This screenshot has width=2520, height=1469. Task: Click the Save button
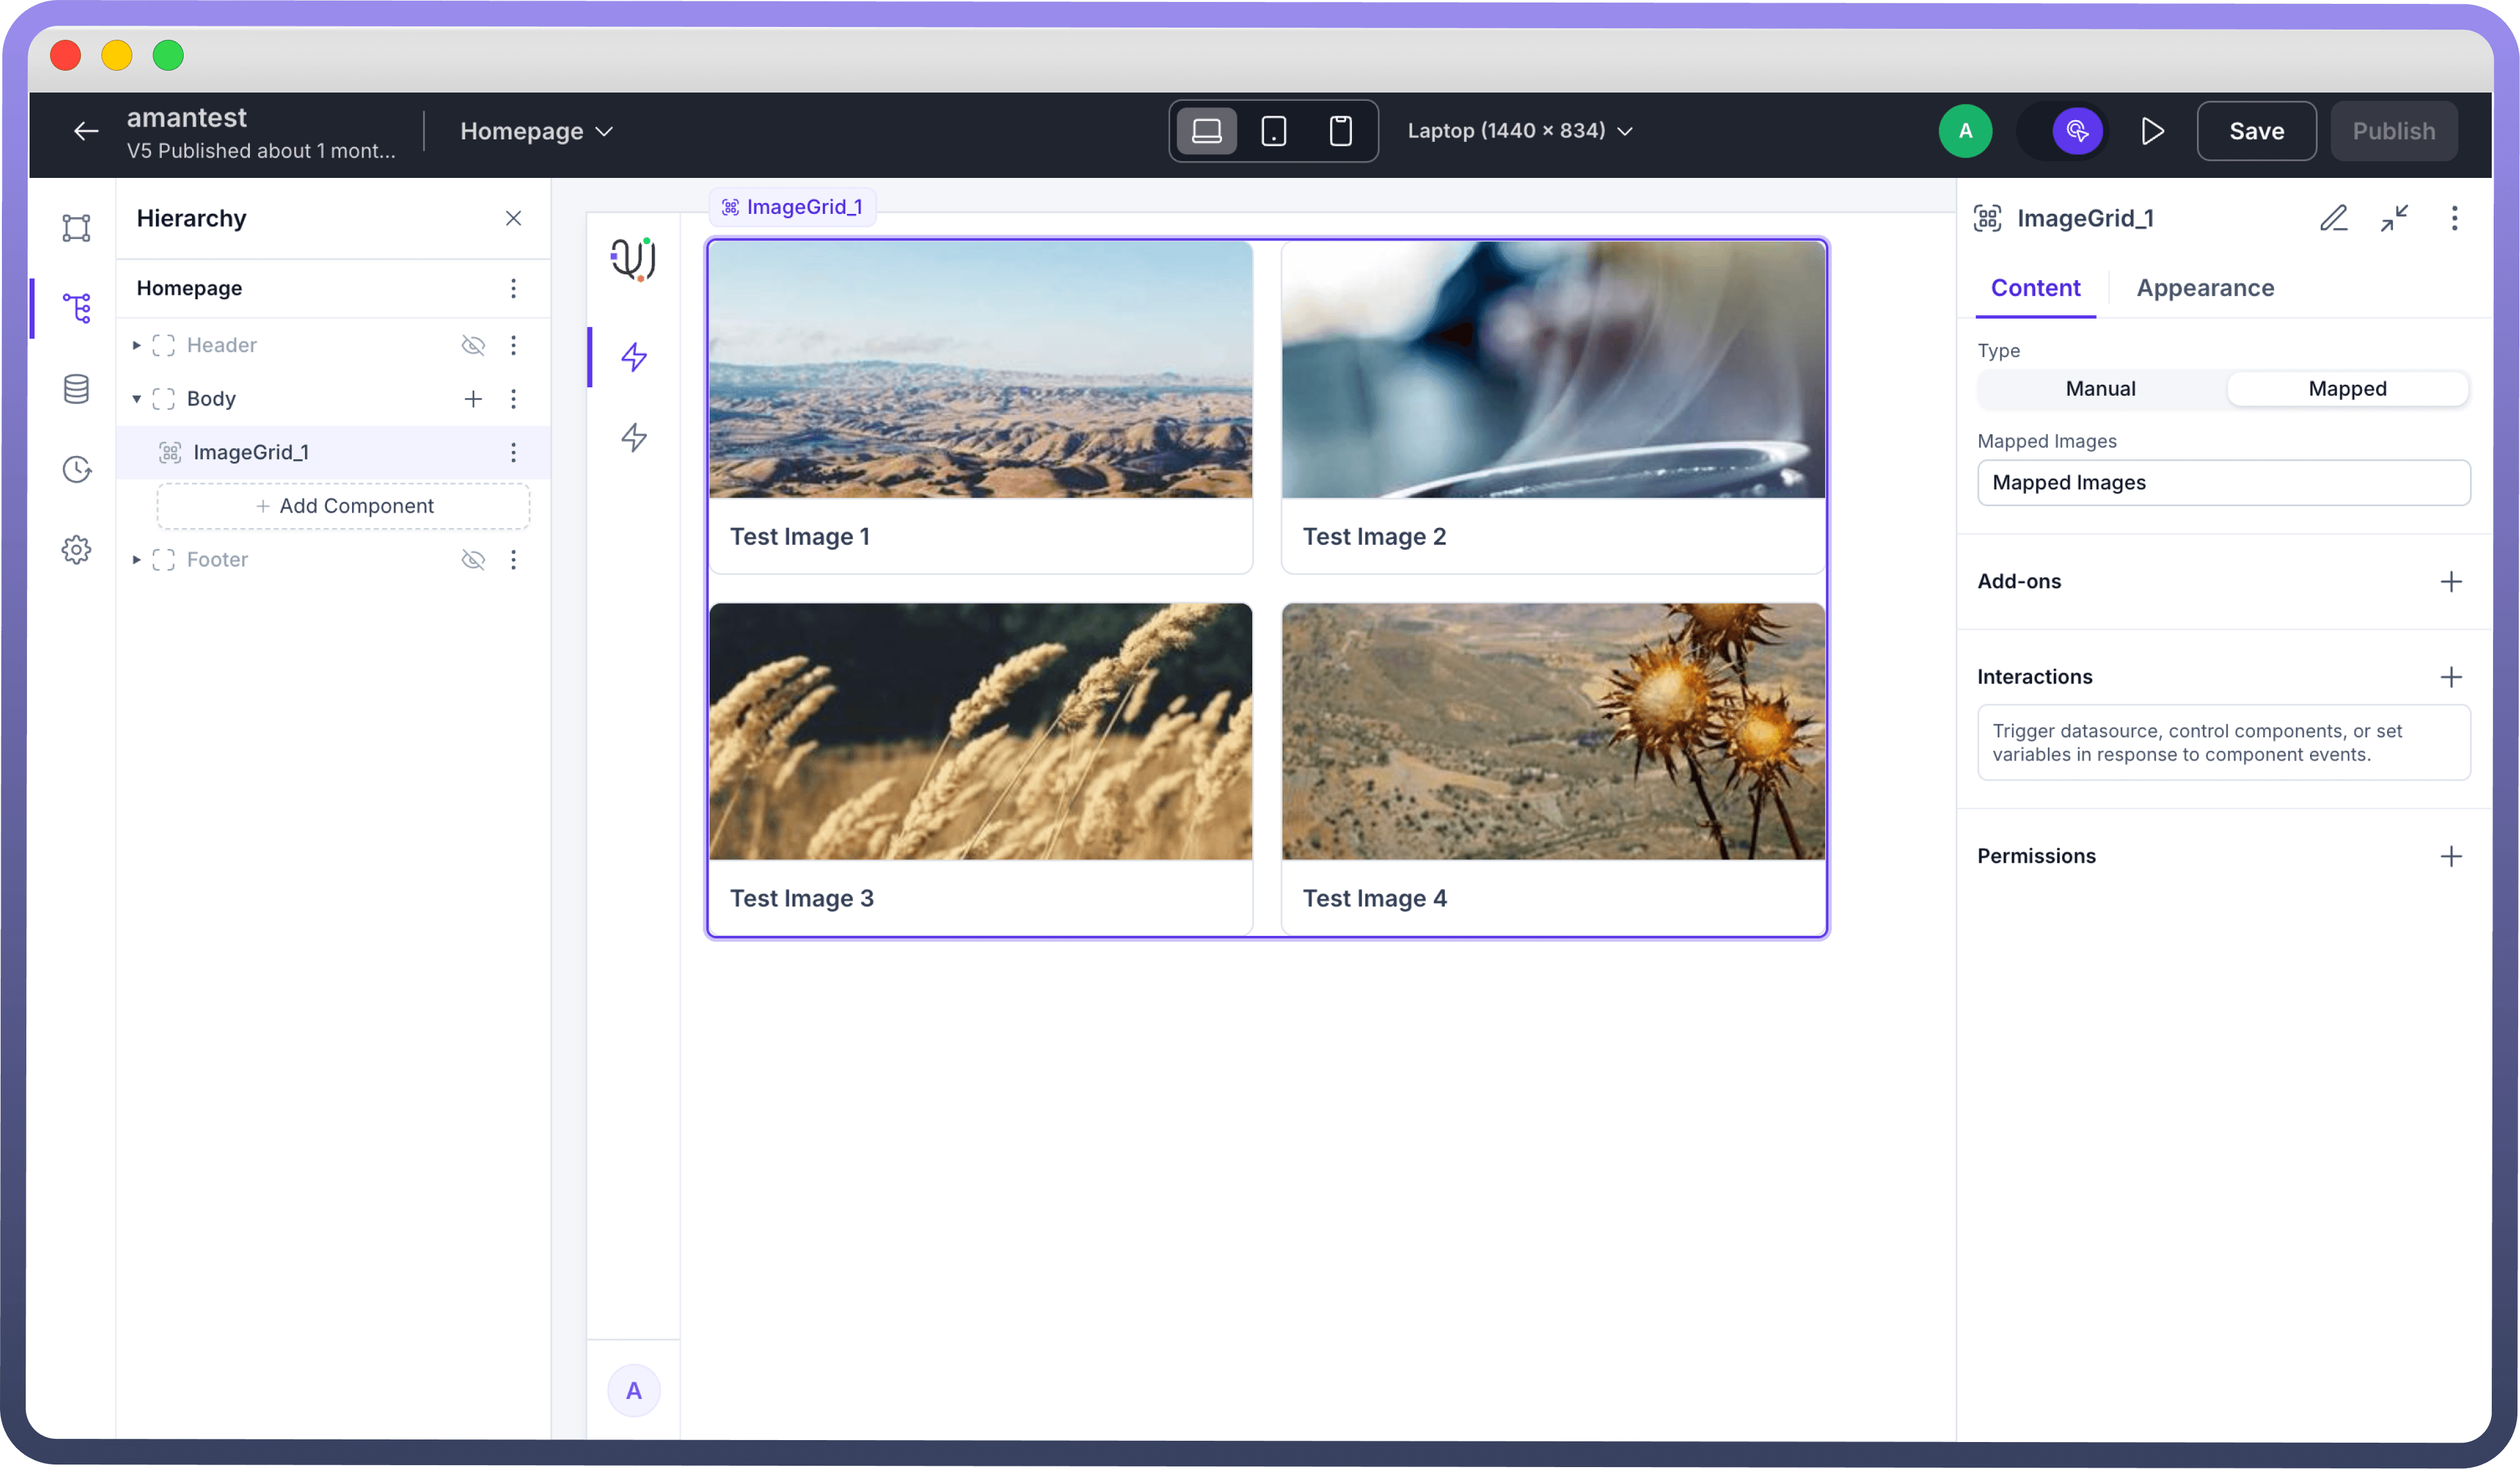pyautogui.click(x=2256, y=131)
